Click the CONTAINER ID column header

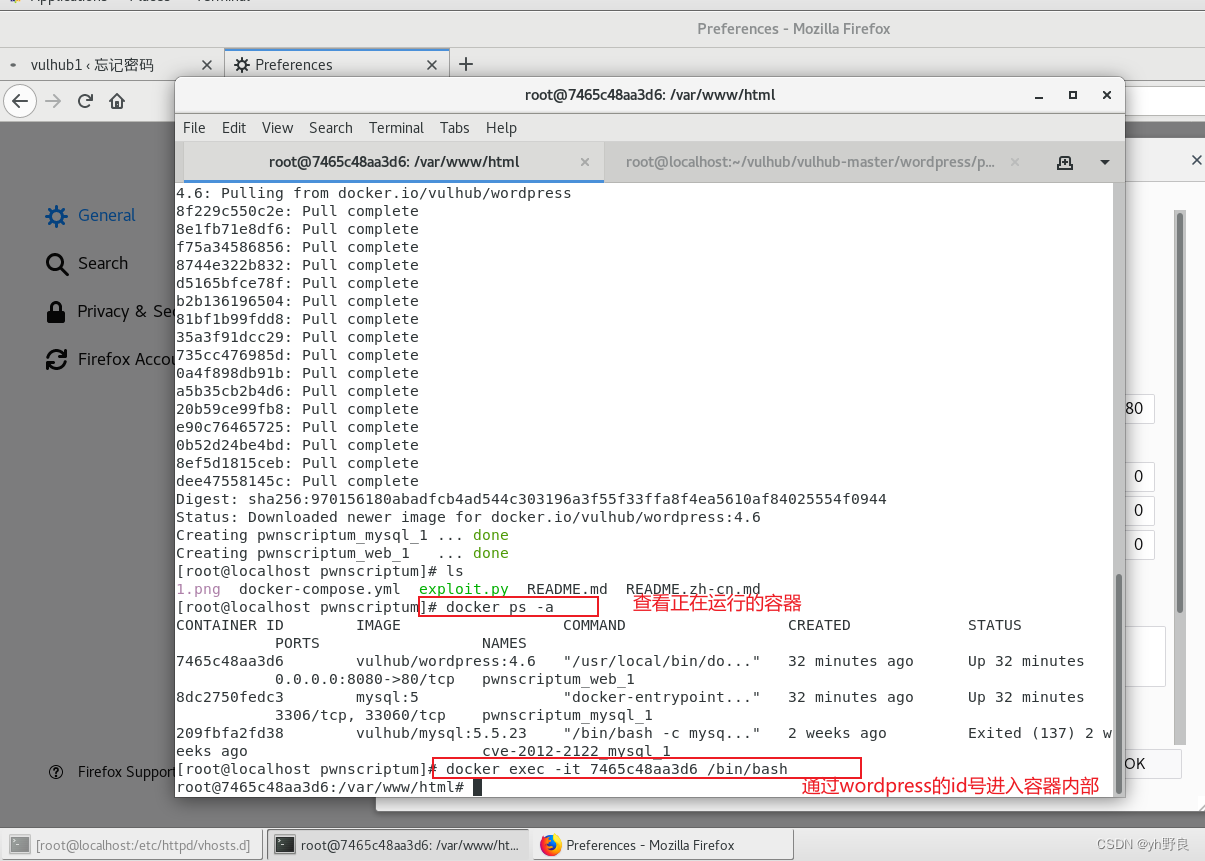230,625
